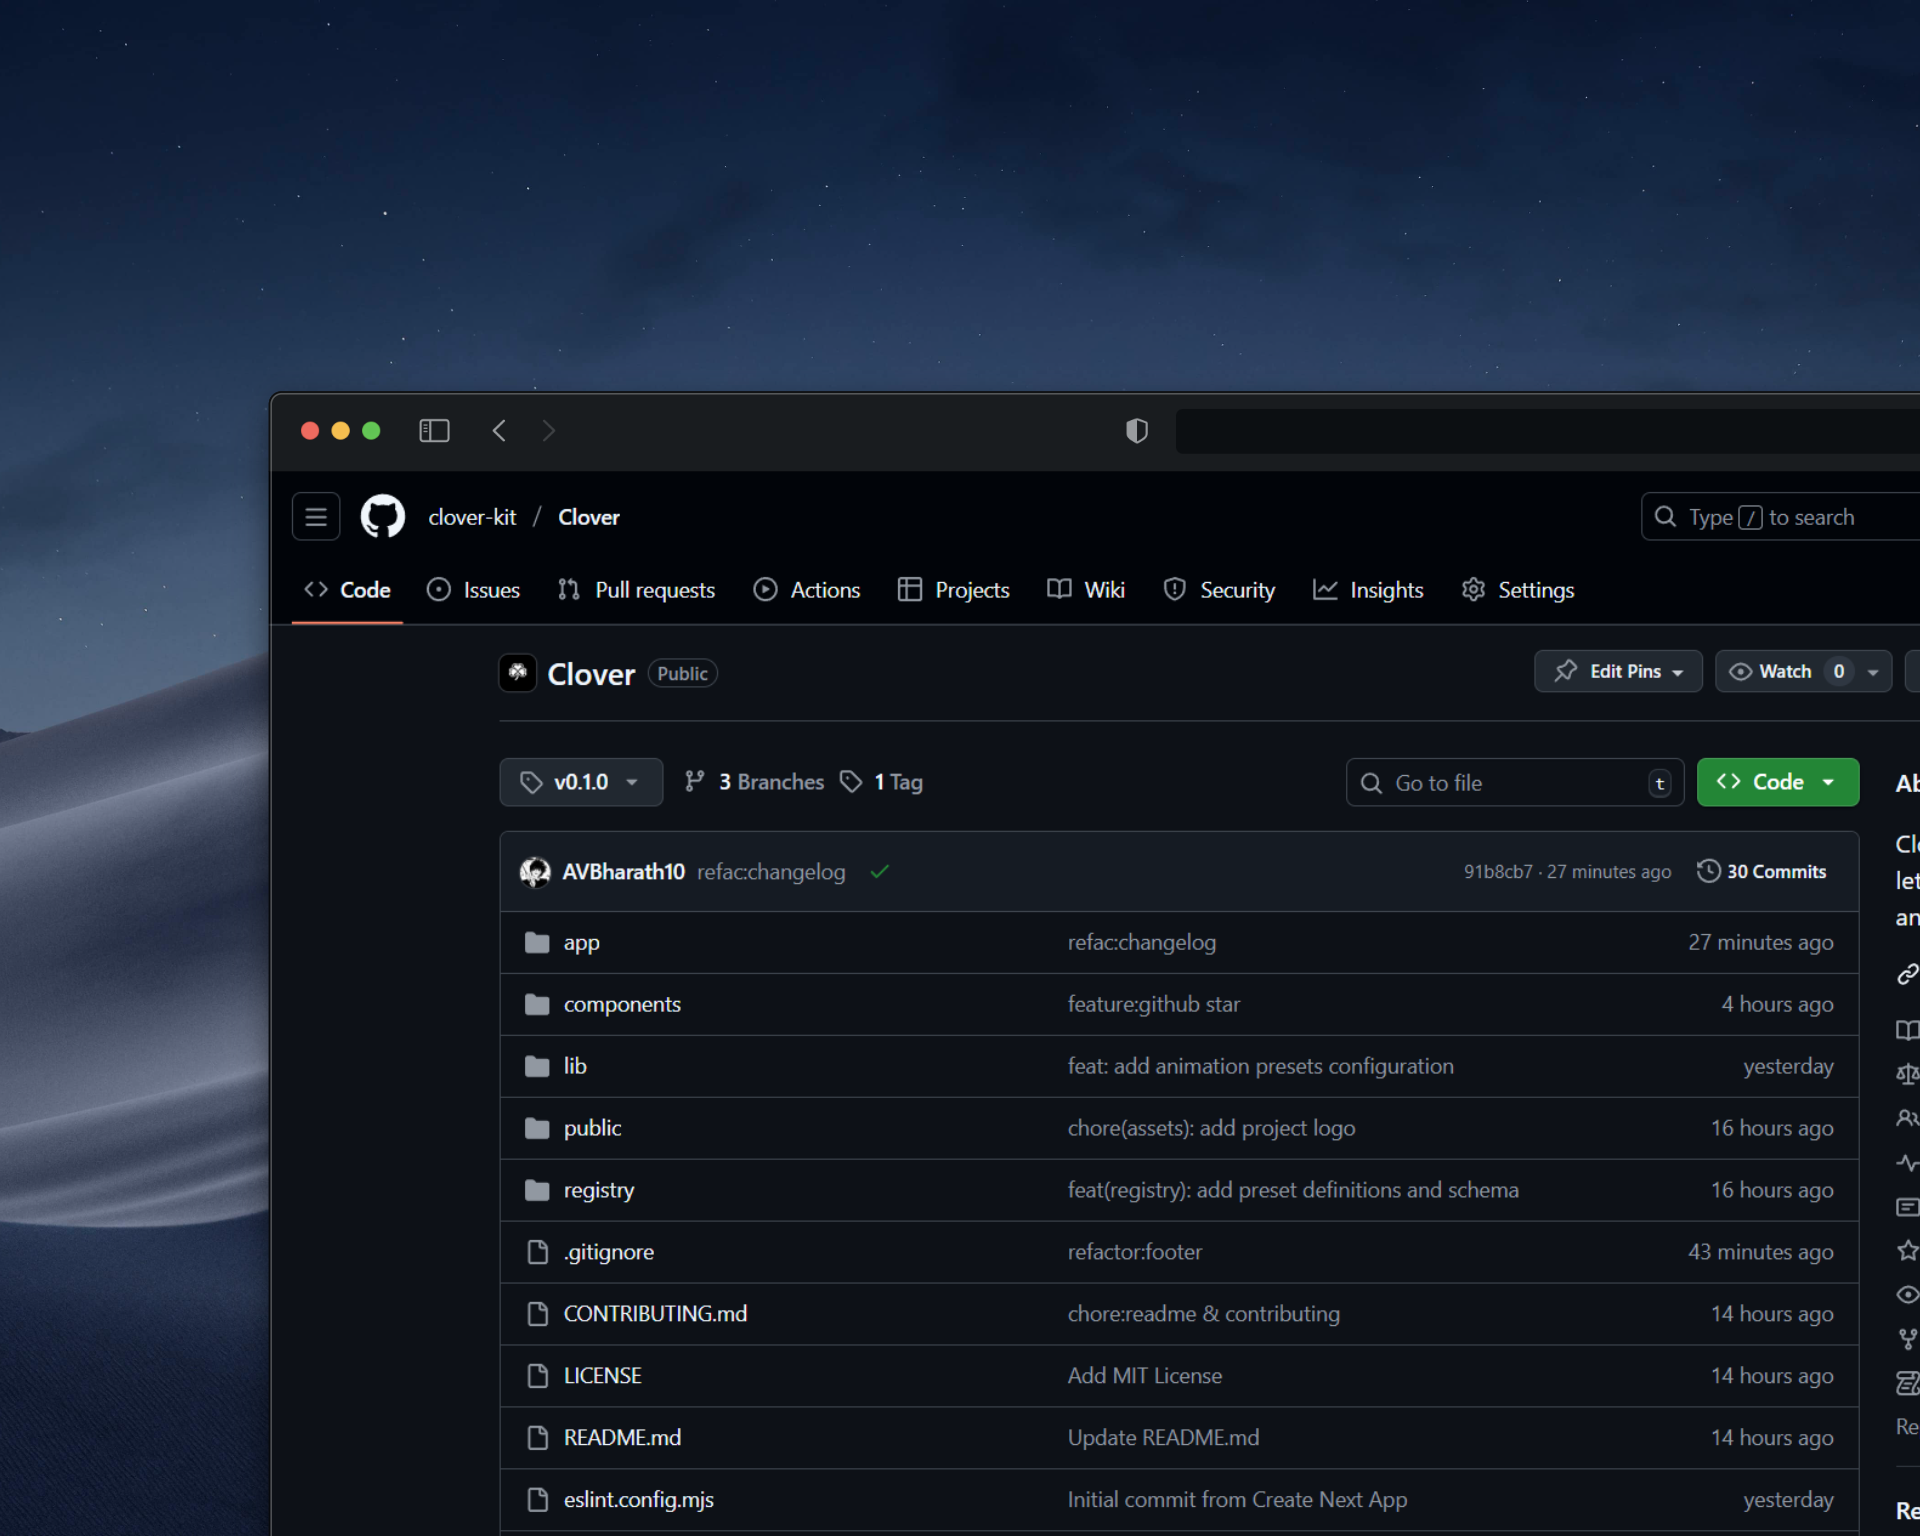The width and height of the screenshot is (1920, 1536).
Task: Click the Clover repository avatar
Action: (518, 673)
